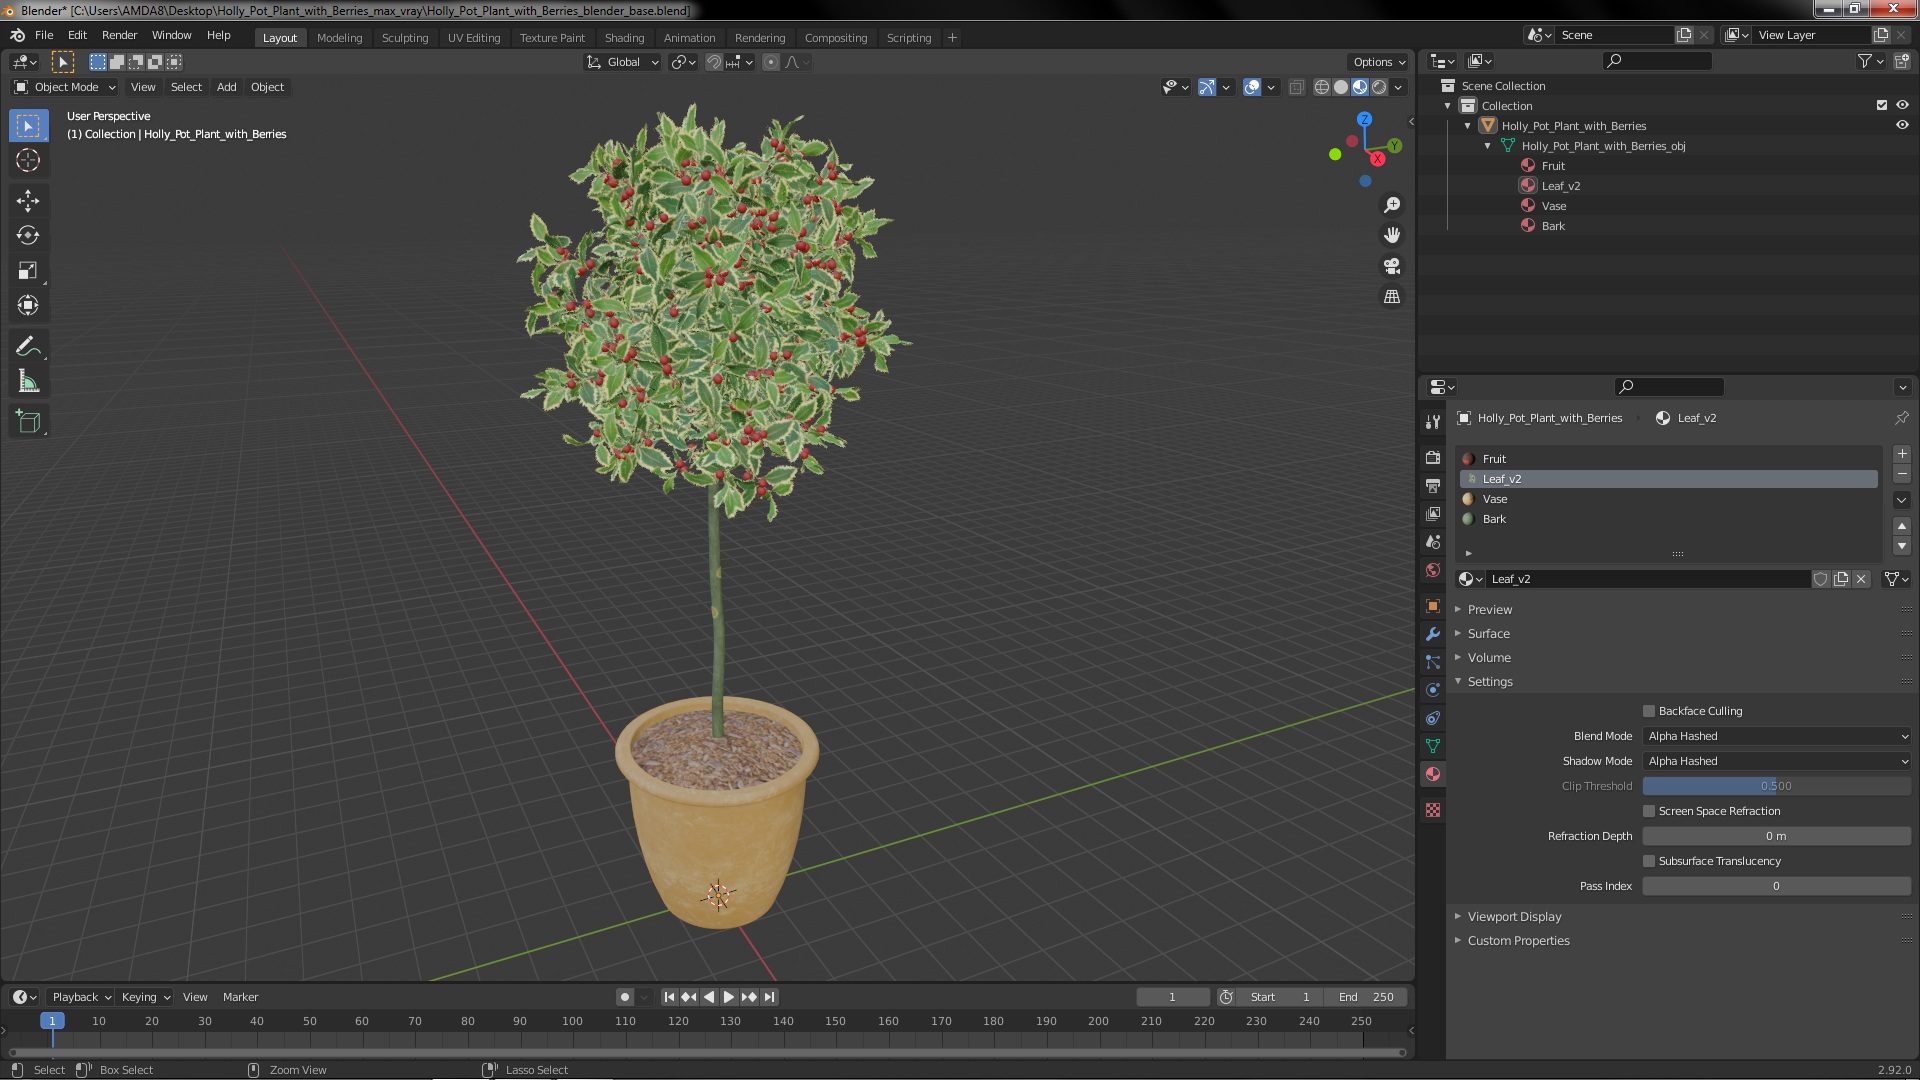Open the Texture properties tab

[x=1433, y=810]
